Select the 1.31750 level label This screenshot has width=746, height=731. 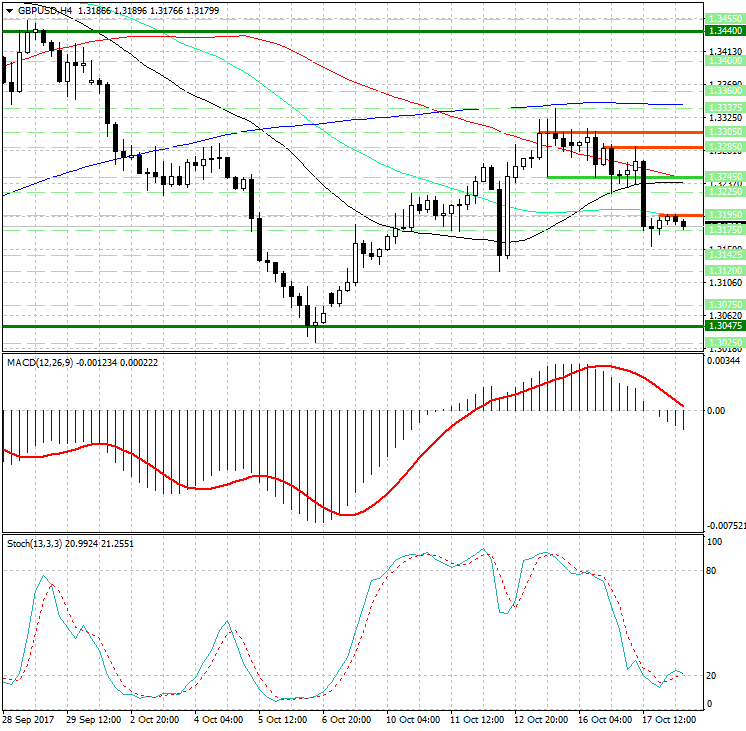[725, 230]
